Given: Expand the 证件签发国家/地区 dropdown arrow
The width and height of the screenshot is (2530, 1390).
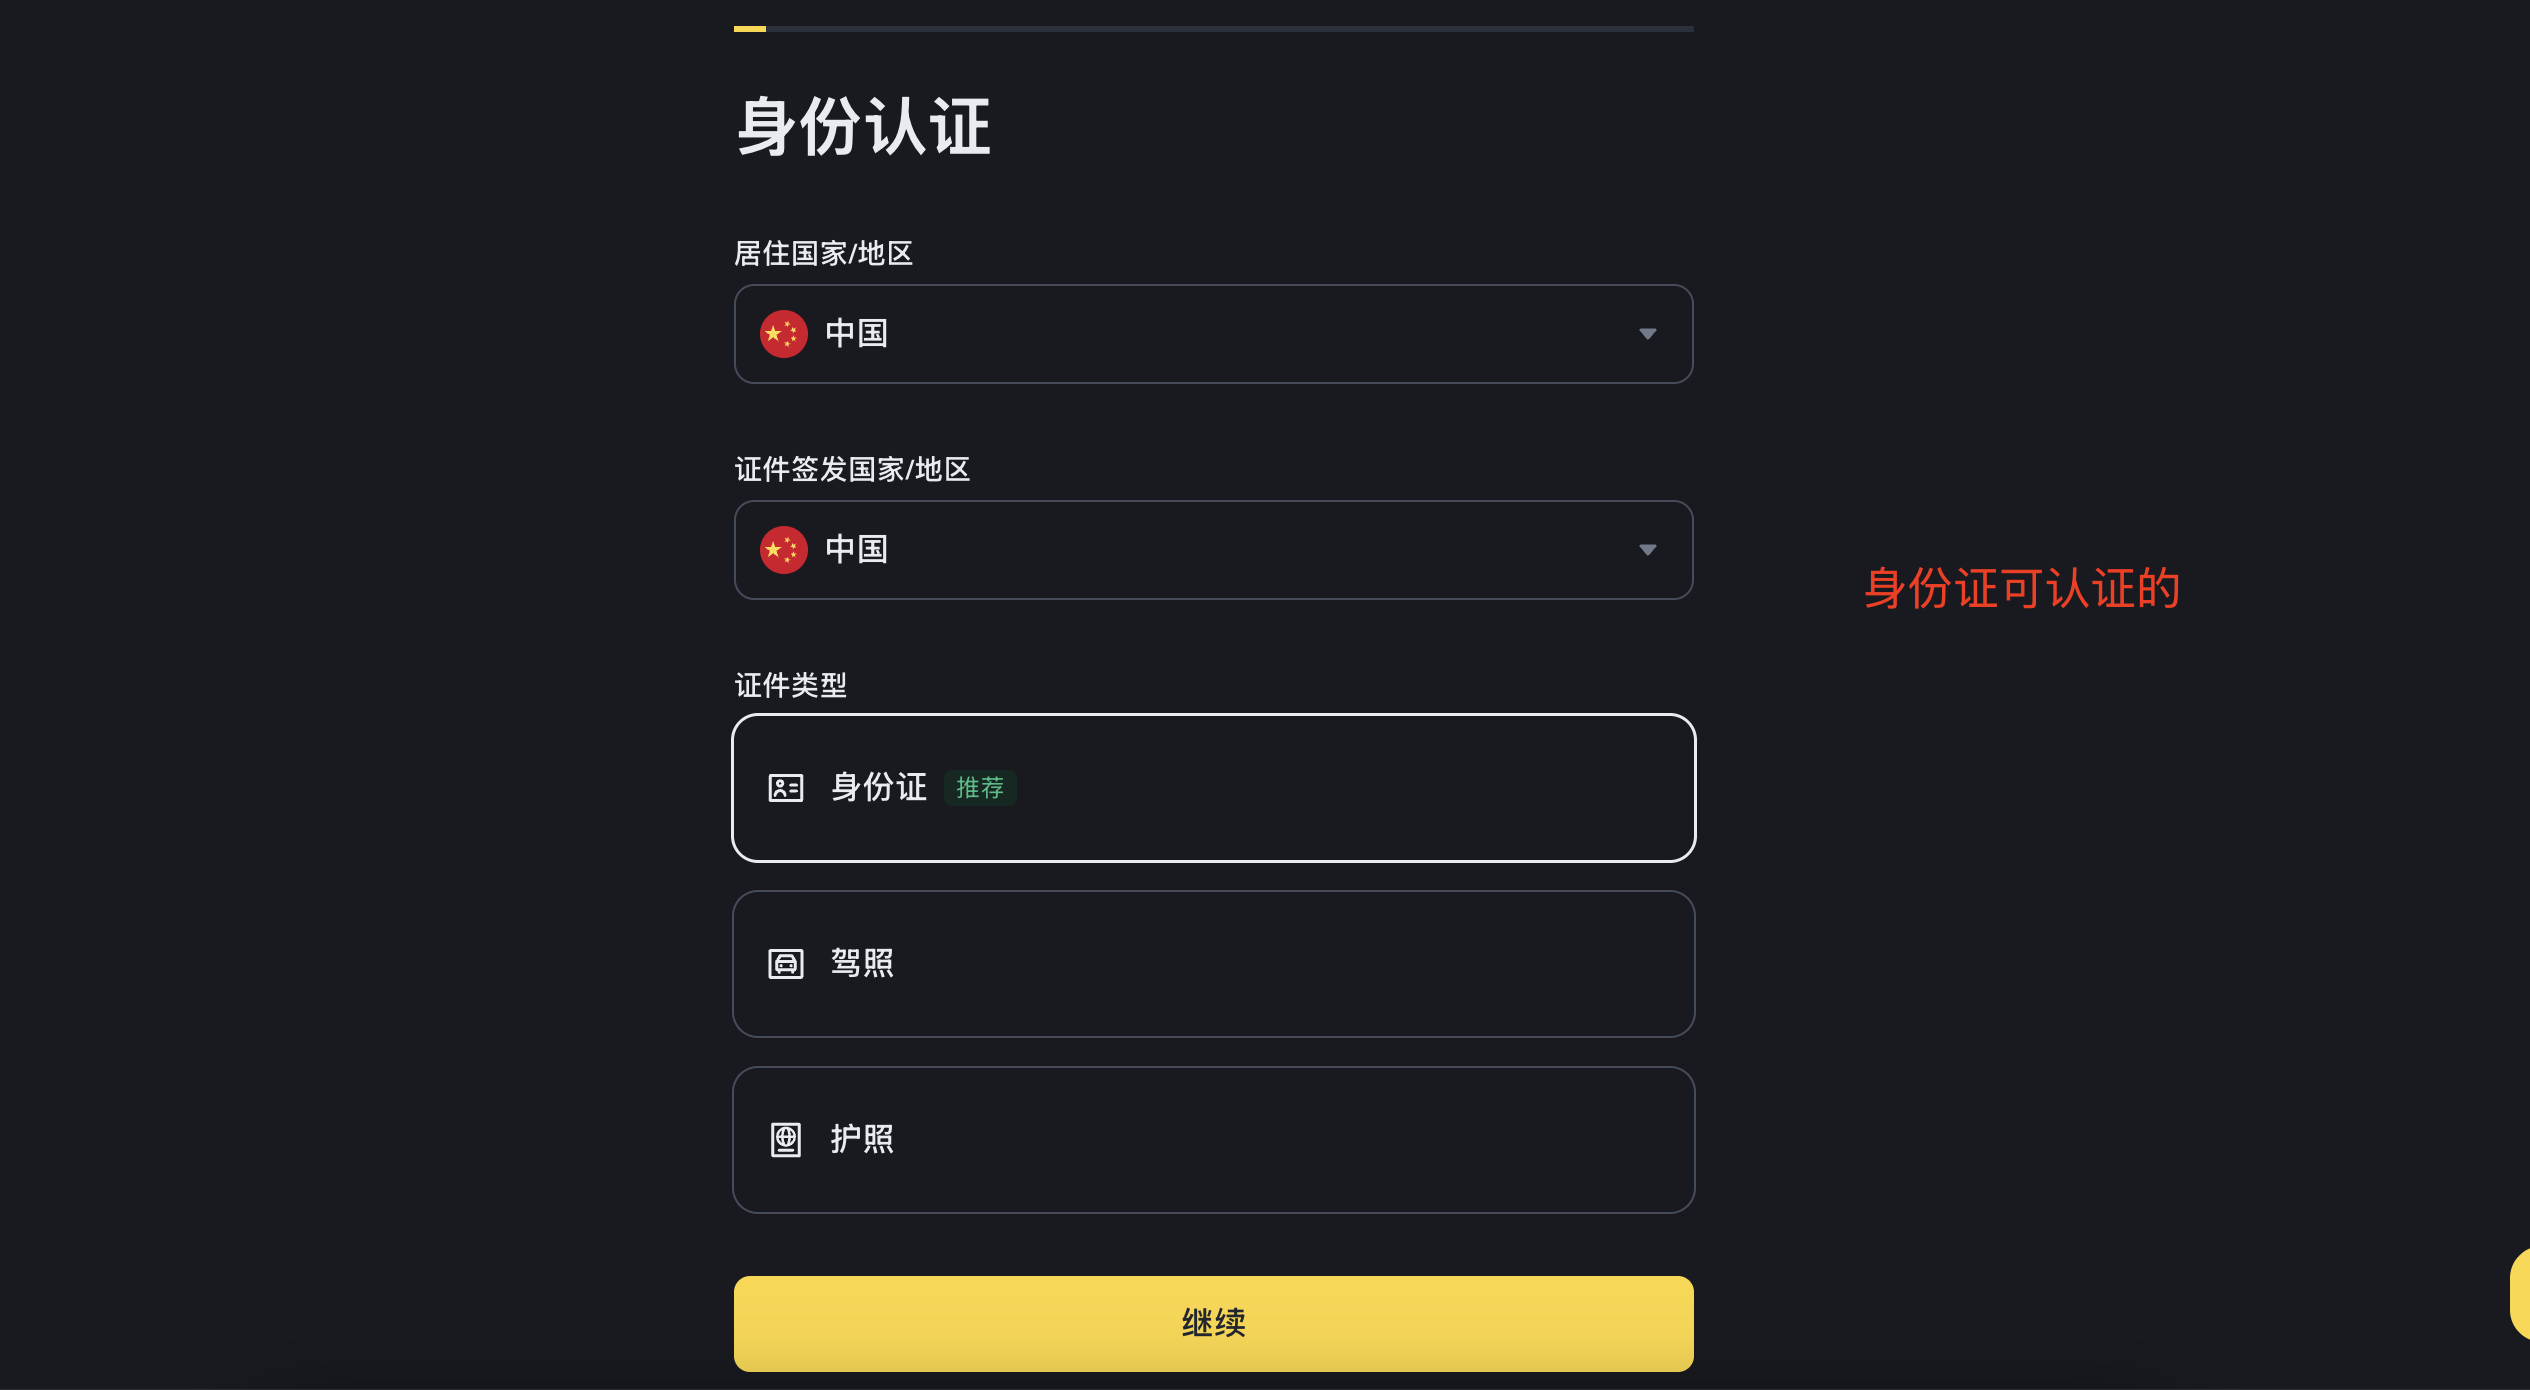Looking at the screenshot, I should [1648, 550].
